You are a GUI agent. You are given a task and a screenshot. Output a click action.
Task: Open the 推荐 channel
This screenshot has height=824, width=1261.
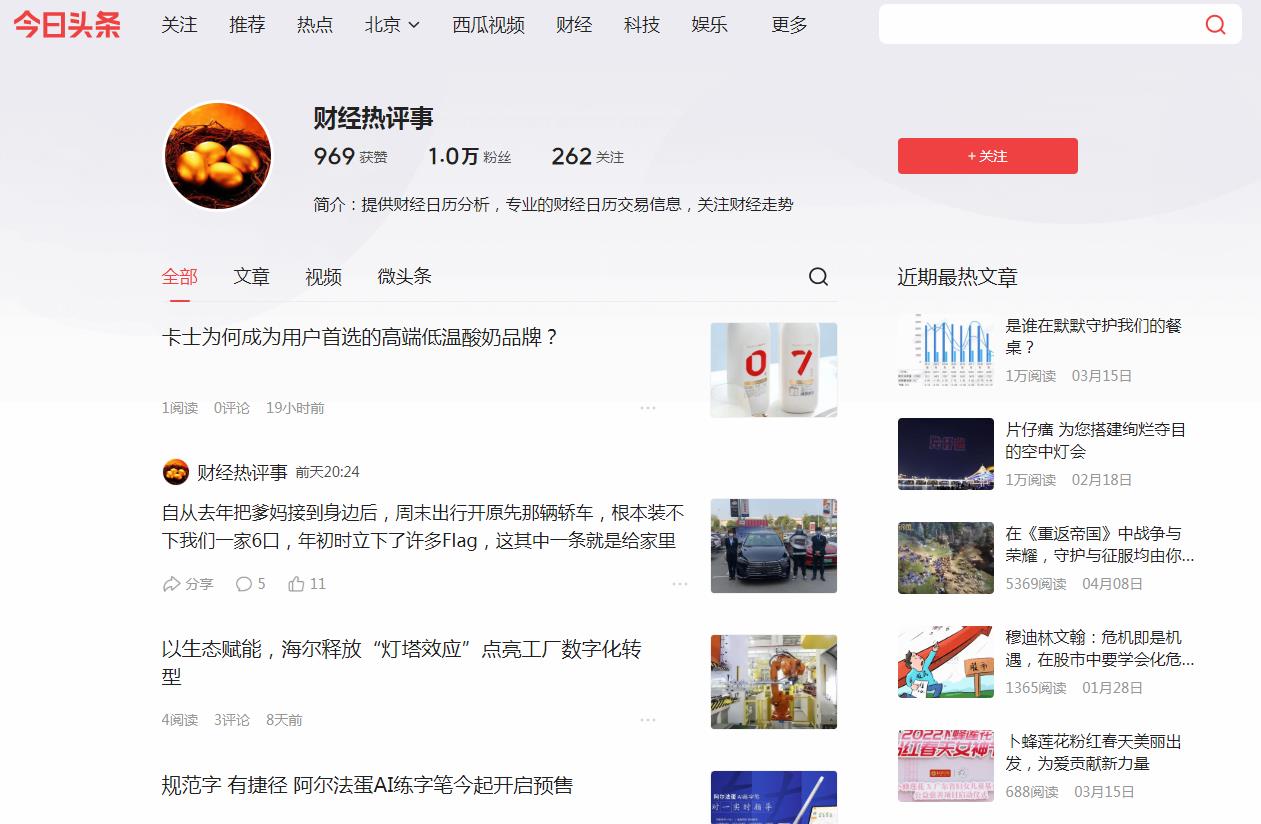[x=247, y=25]
